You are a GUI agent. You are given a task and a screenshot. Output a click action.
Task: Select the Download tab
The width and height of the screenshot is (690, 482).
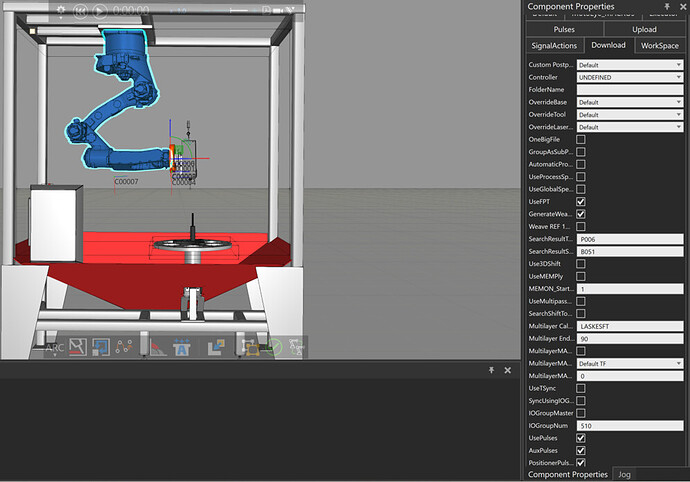(x=609, y=45)
